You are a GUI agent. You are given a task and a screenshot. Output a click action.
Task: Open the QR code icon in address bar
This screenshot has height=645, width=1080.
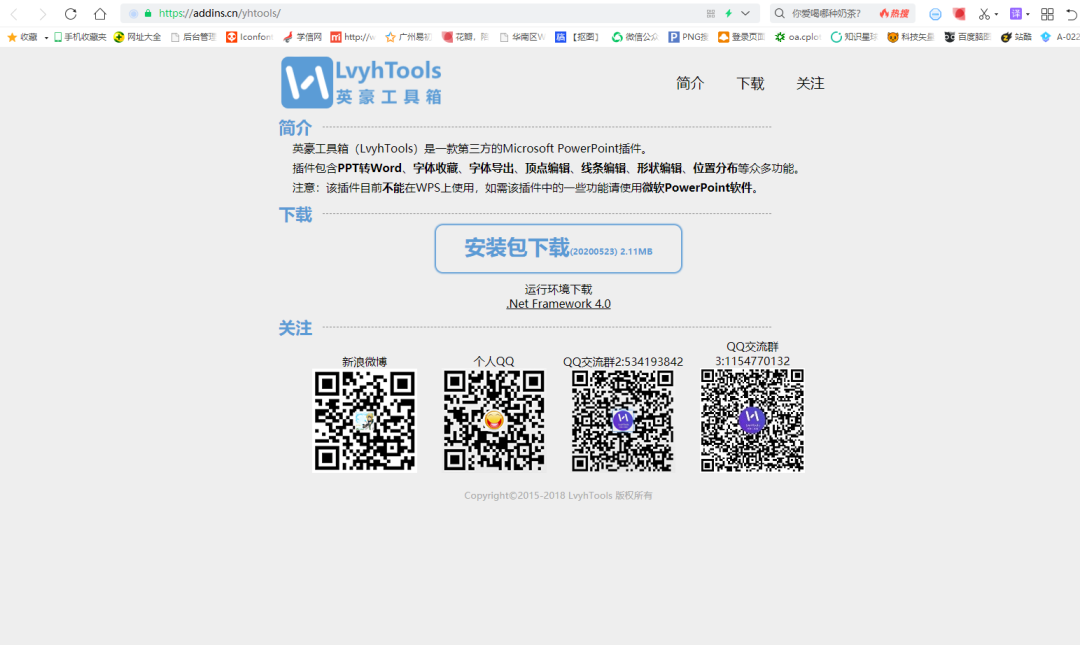(x=711, y=13)
